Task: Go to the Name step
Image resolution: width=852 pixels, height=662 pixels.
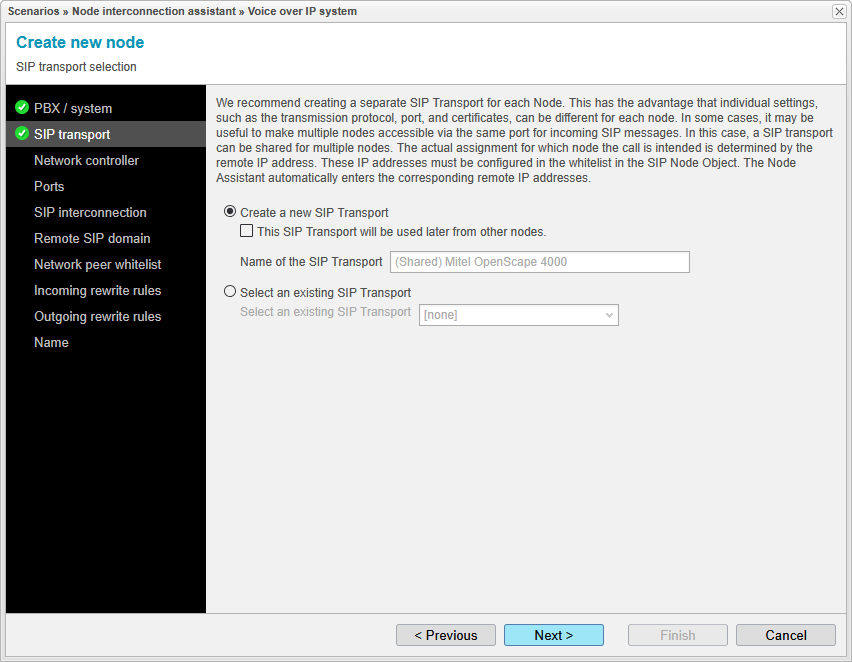Action: click(x=51, y=342)
